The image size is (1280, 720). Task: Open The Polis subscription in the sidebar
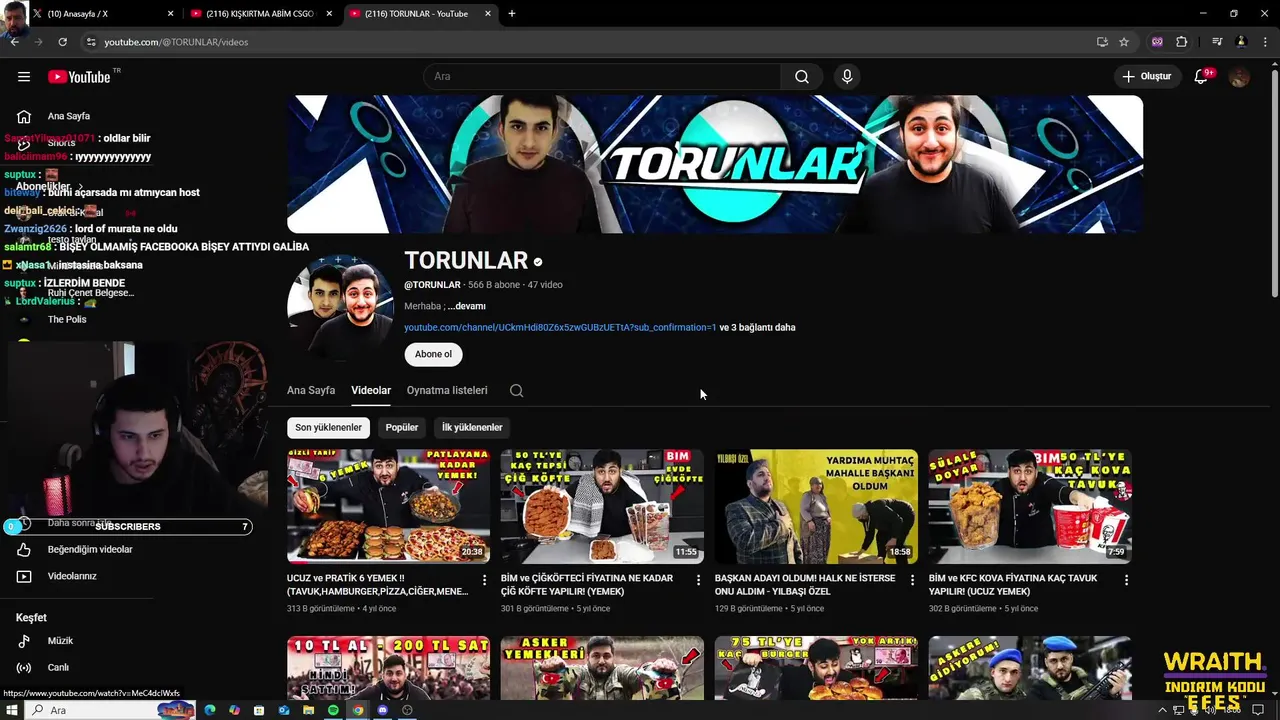[67, 320]
